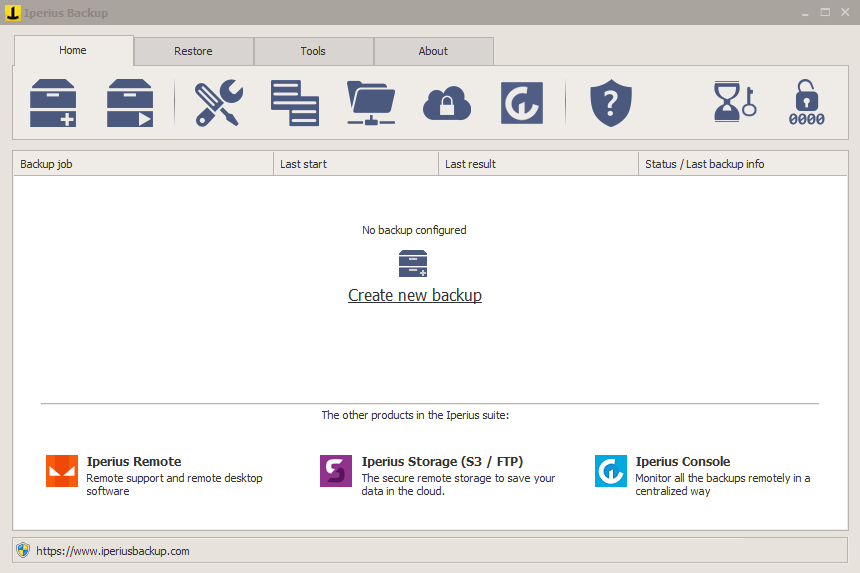Switch to the Restore tab
860x573 pixels.
click(194, 51)
